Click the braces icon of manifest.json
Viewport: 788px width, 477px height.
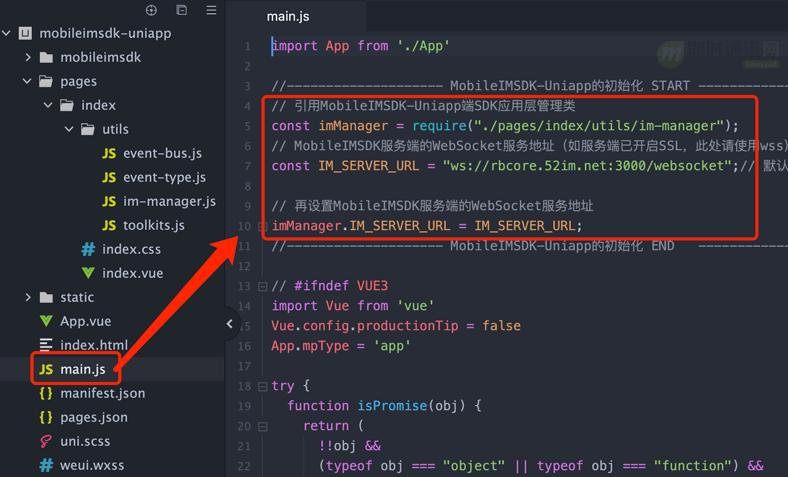46,393
